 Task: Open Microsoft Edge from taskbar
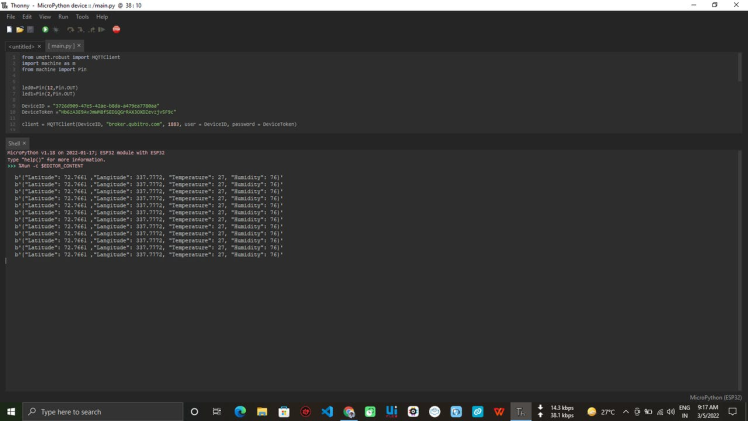[240, 411]
